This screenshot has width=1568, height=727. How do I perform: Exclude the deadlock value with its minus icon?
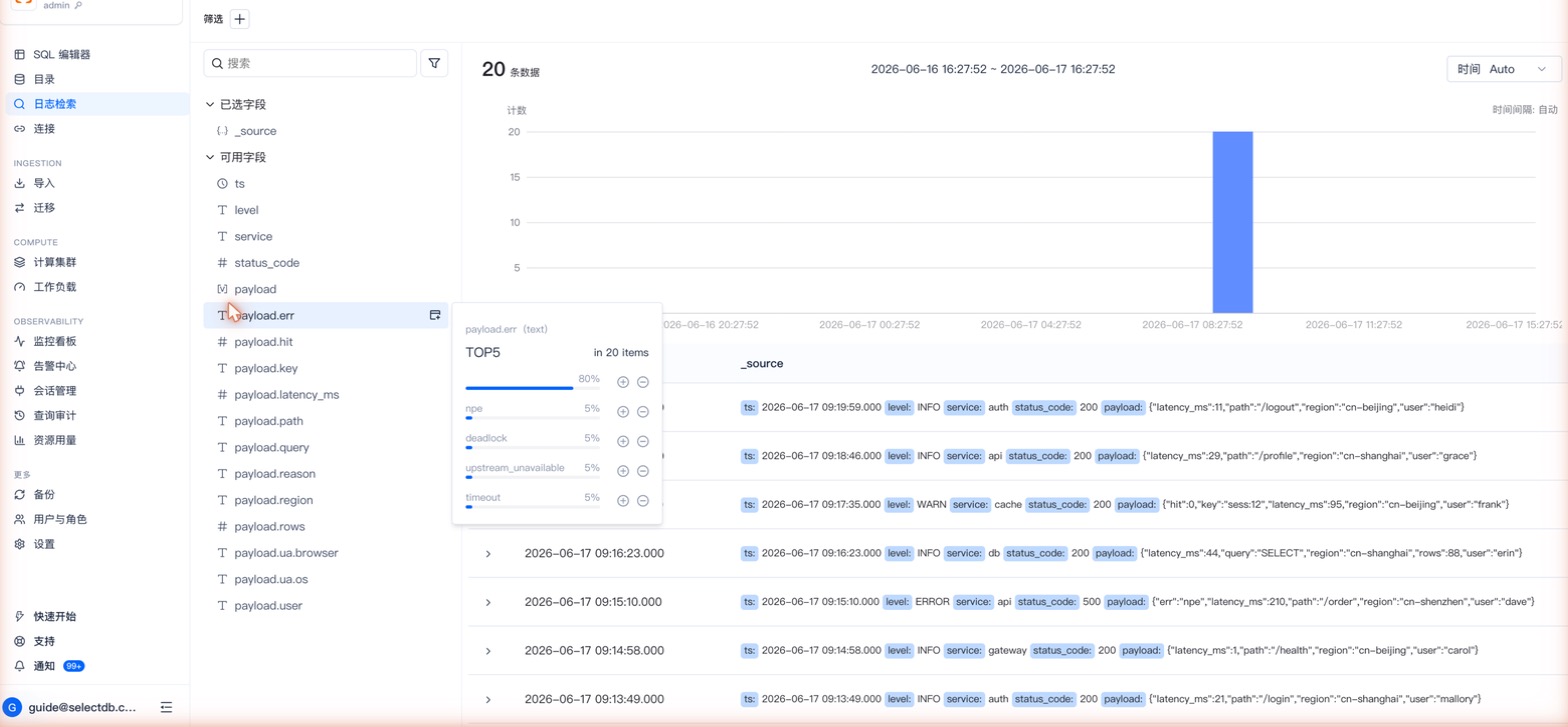[x=643, y=441]
